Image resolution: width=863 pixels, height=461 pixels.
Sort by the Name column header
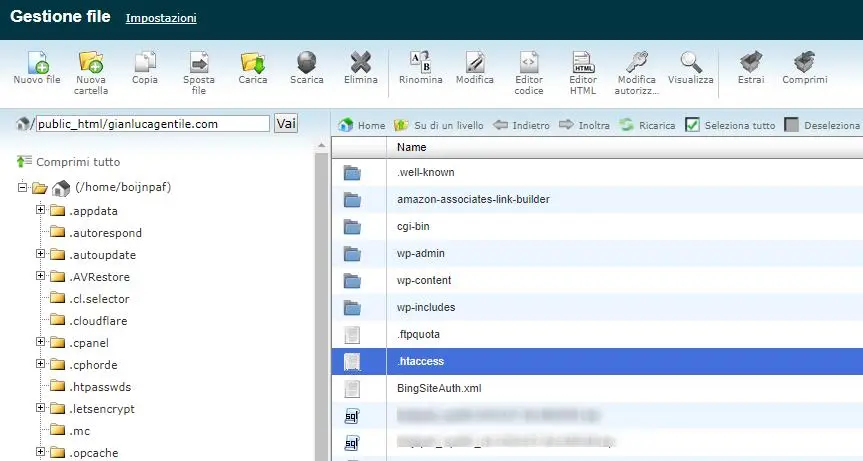tap(411, 147)
